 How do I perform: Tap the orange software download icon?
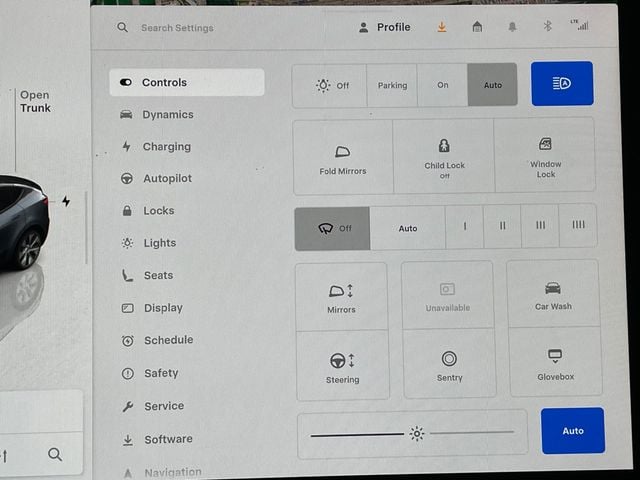442,27
